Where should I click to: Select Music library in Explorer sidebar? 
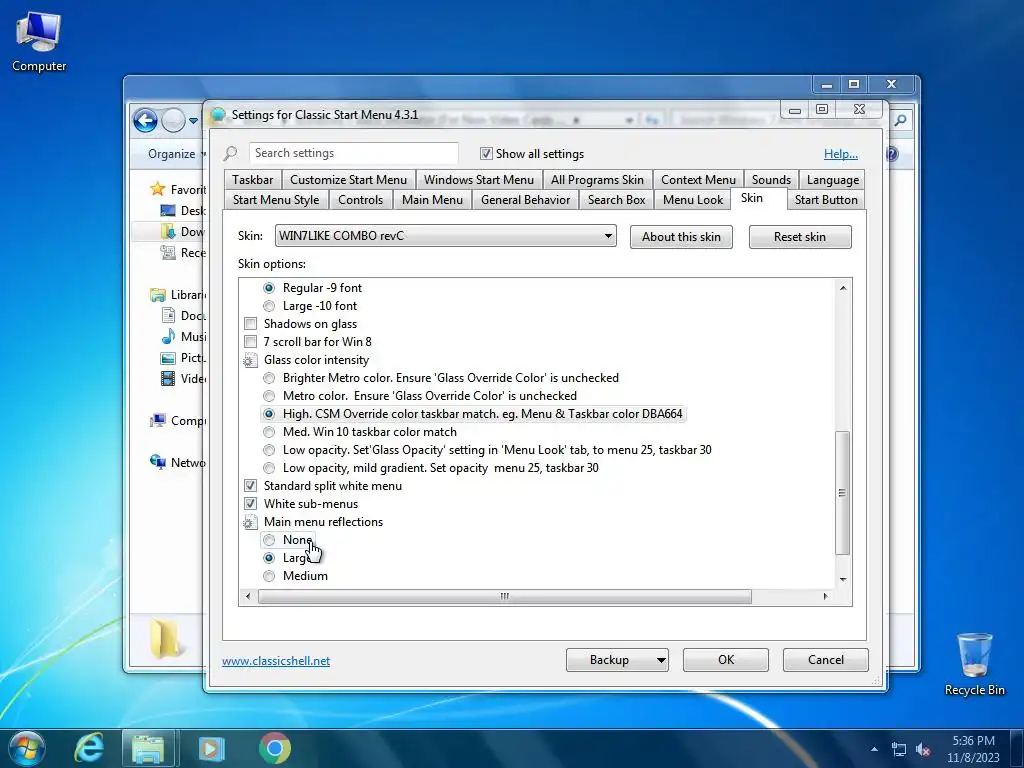click(184, 336)
